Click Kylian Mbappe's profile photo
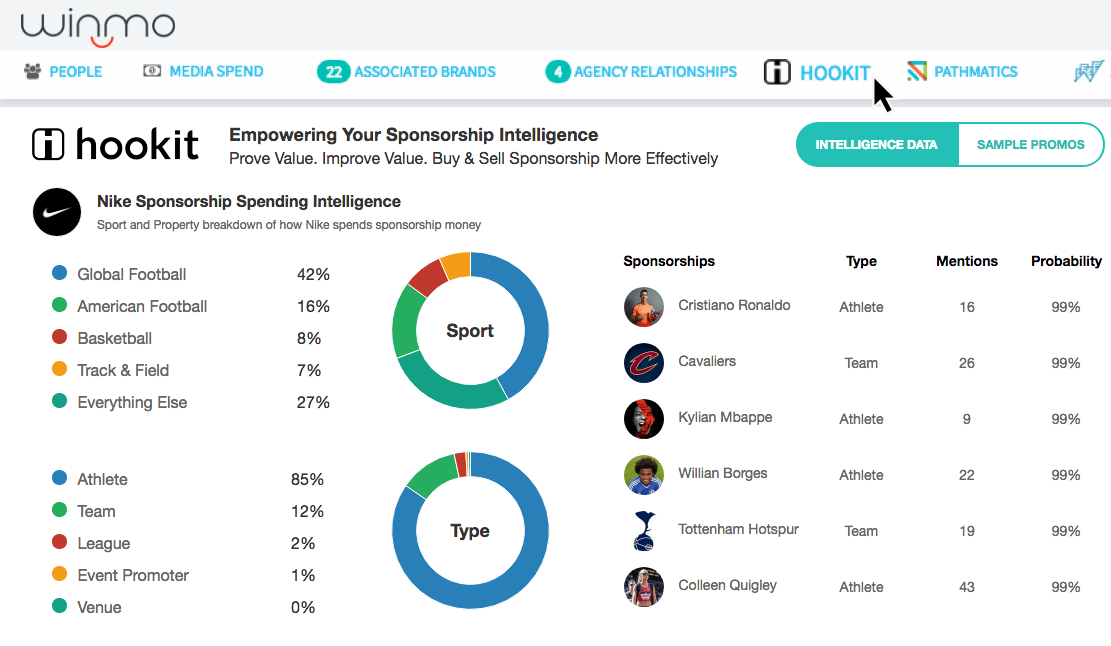Image resolution: width=1111 pixels, height=646 pixels. (x=644, y=419)
